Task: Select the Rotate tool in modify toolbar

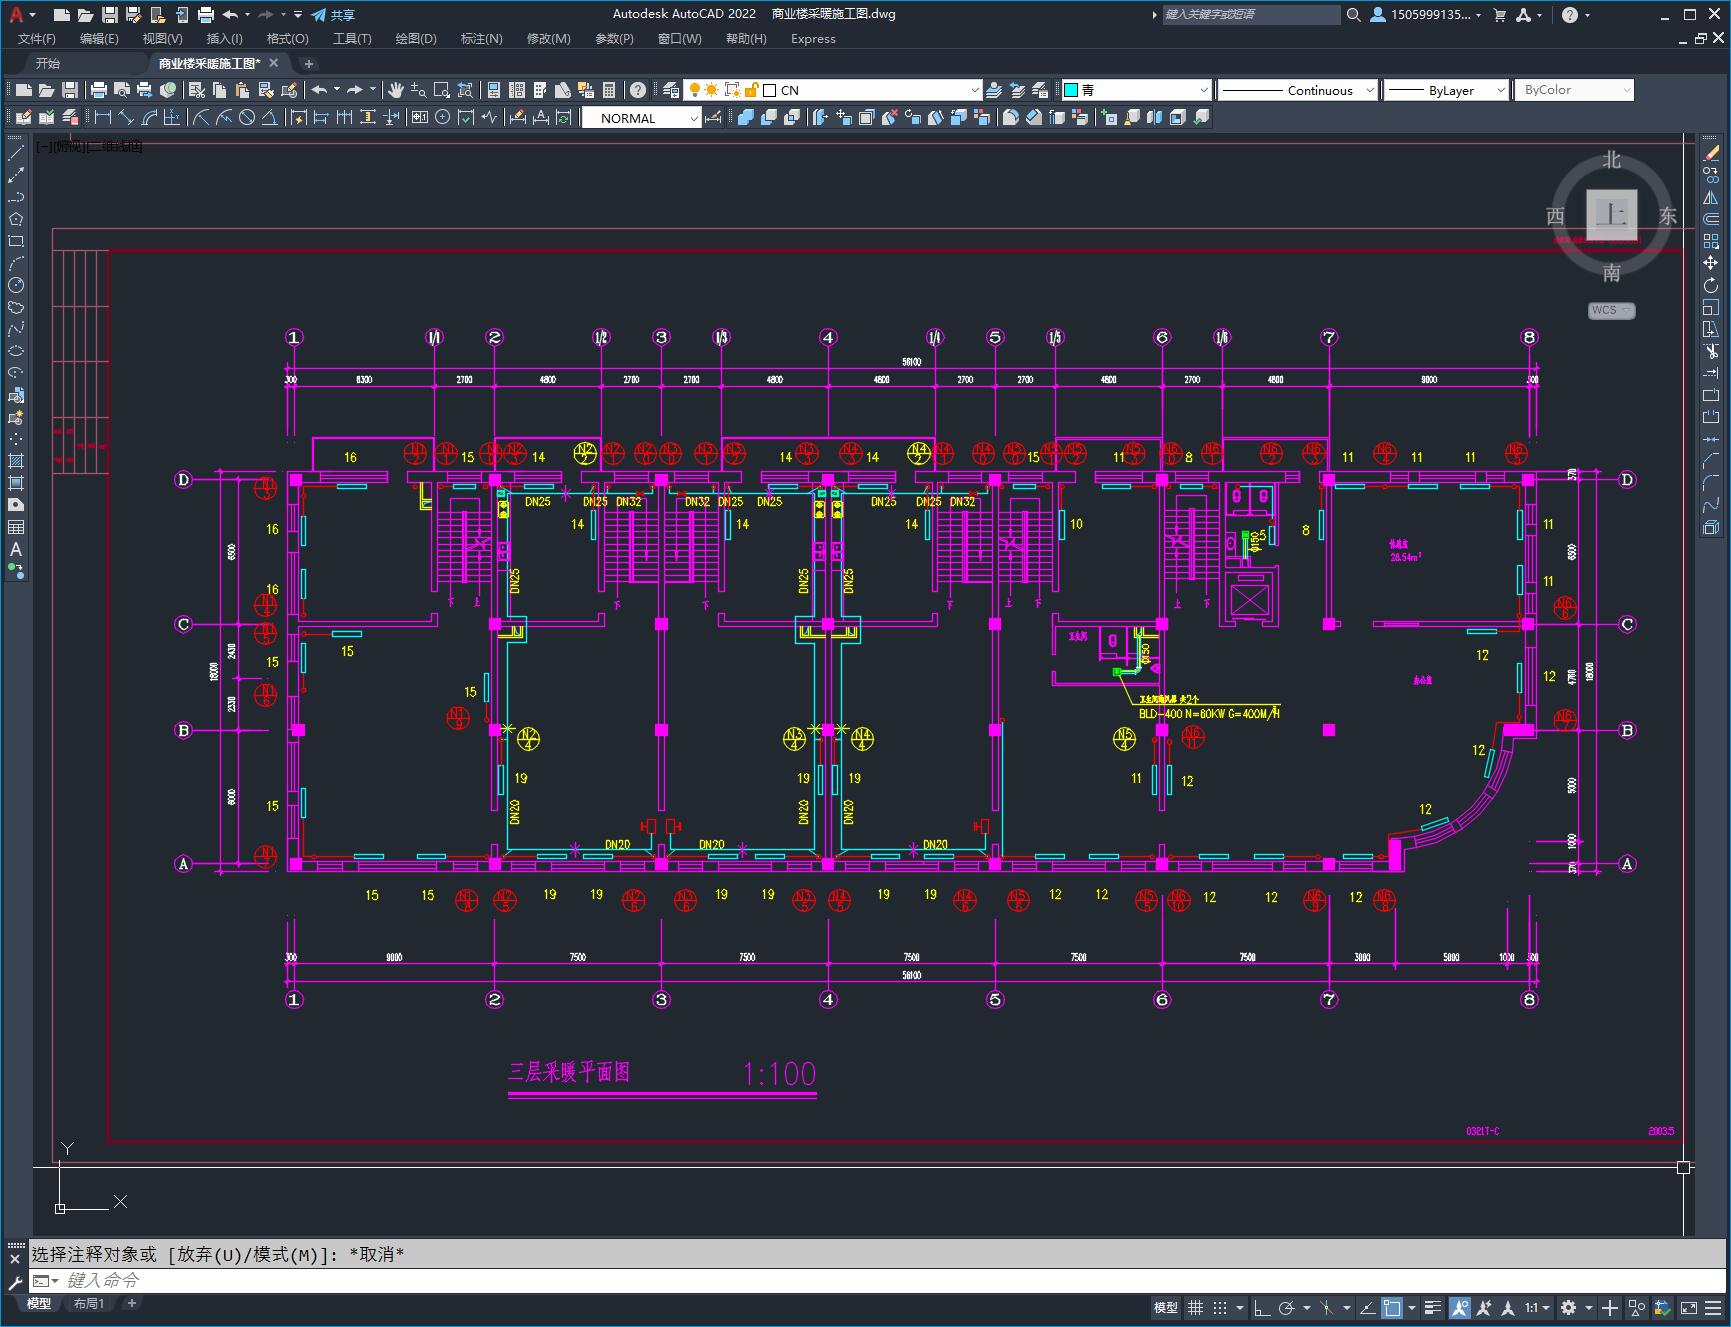Action: coord(1711,285)
